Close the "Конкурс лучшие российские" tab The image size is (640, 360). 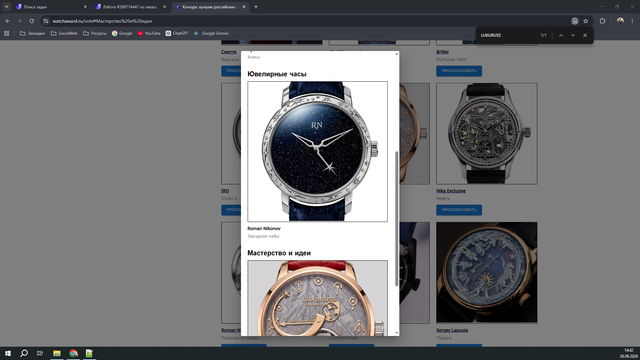[244, 7]
